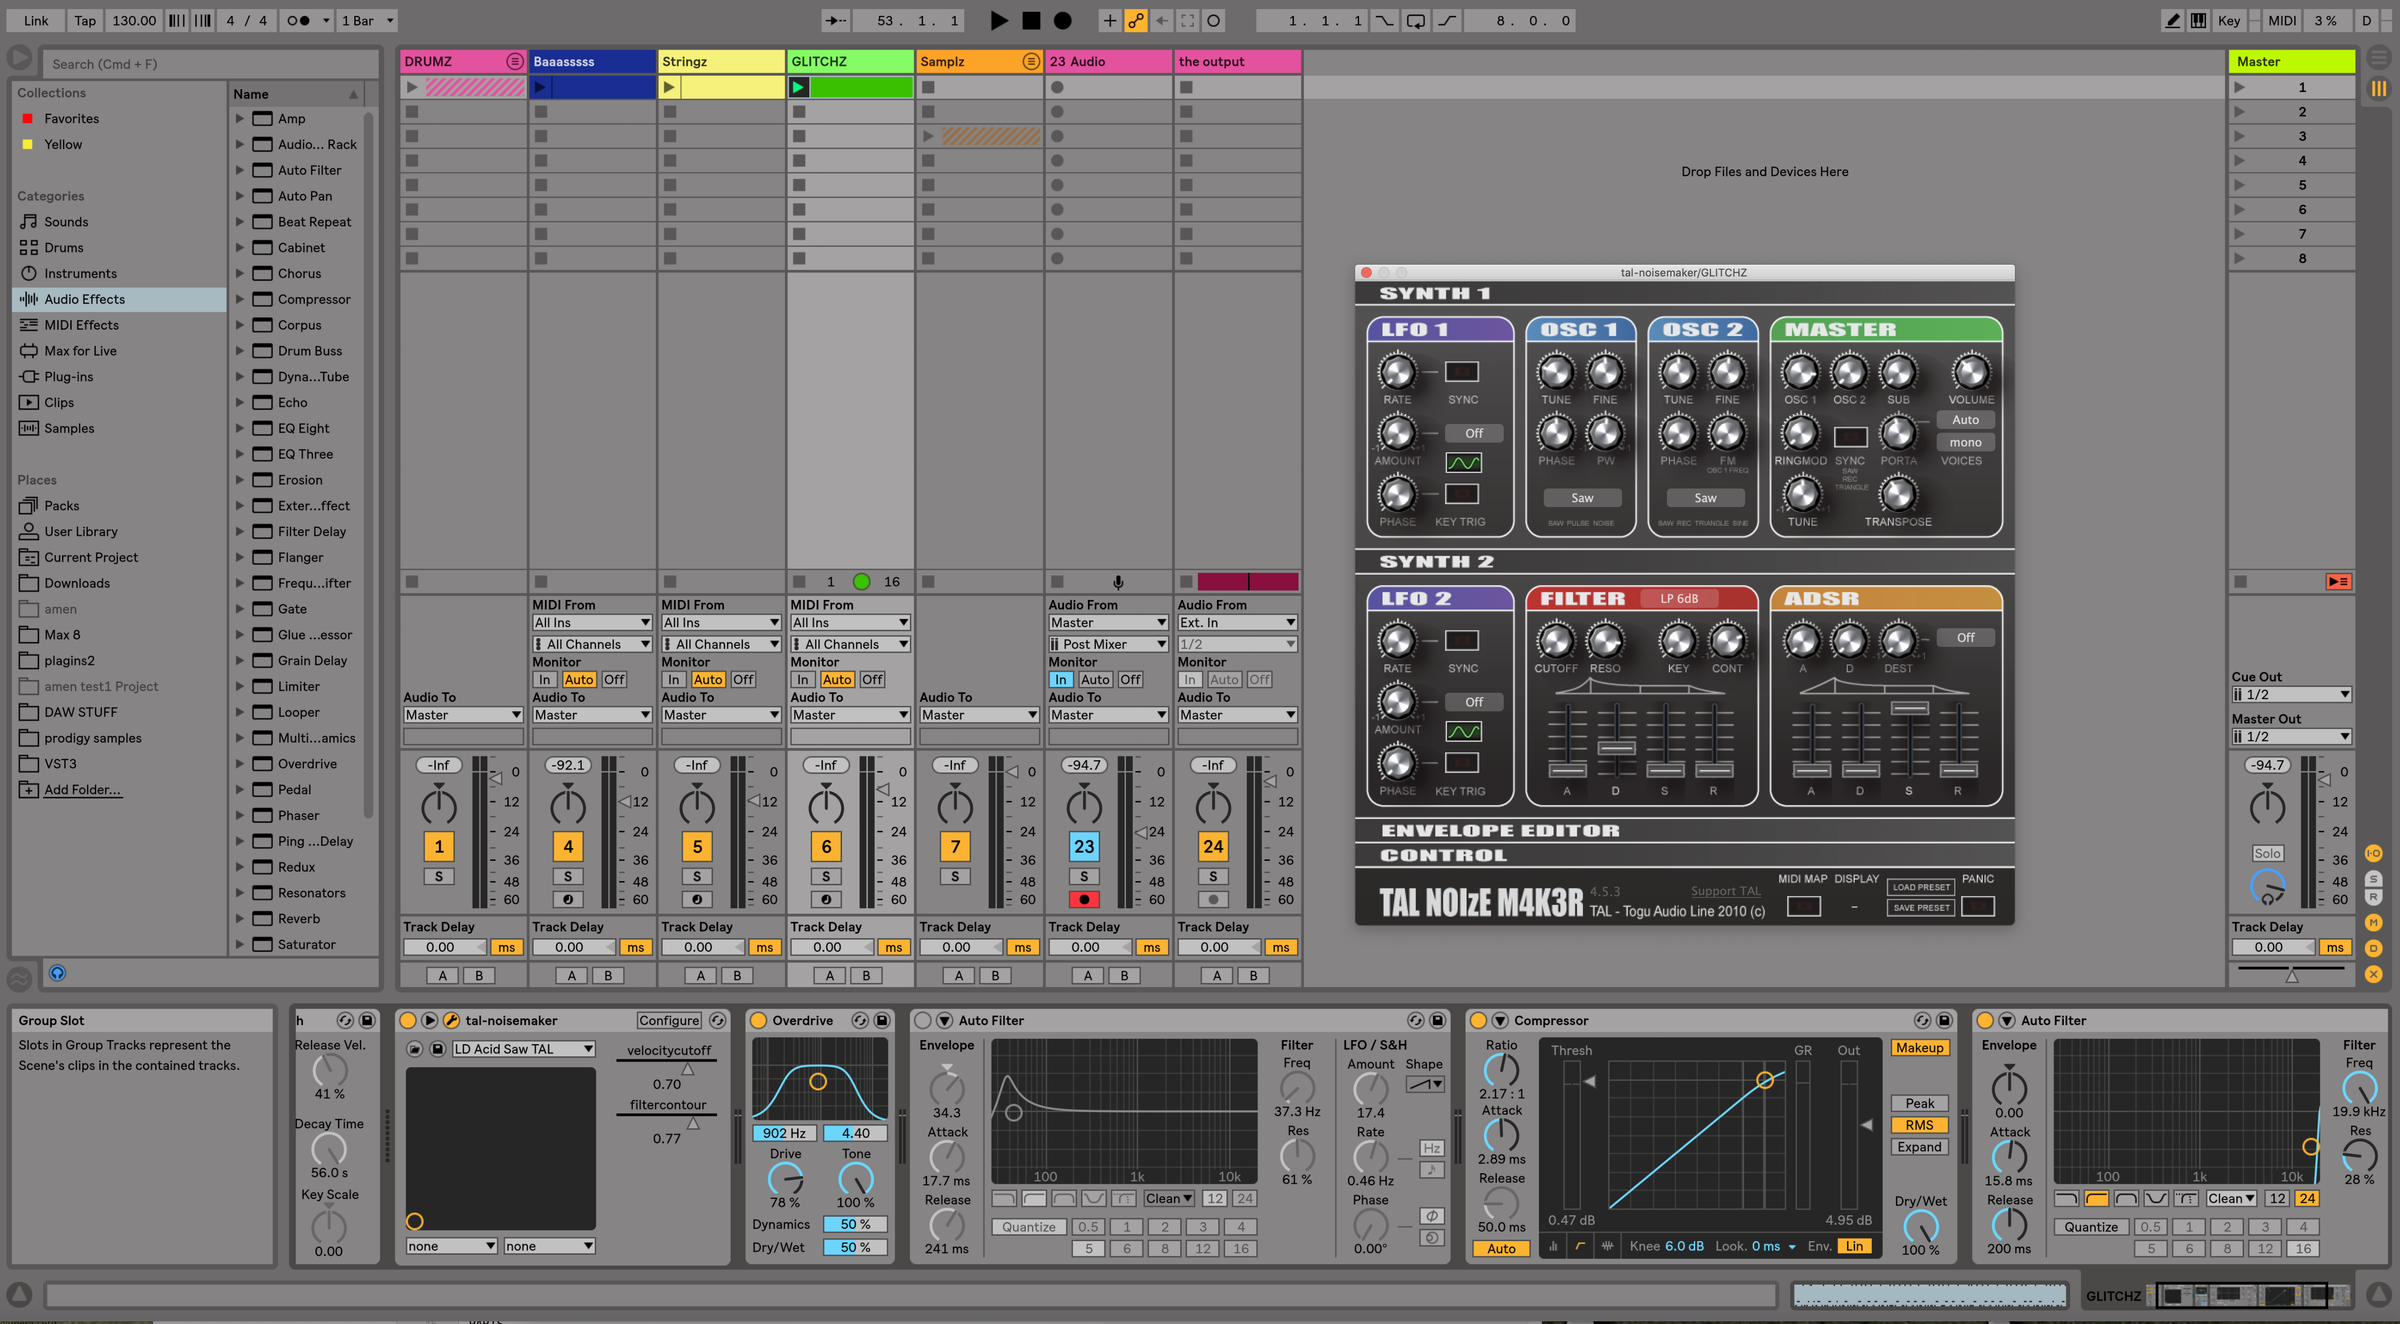Toggle Automation Arm chain icon
Viewport: 2400px width, 1324px height.
click(1136, 20)
